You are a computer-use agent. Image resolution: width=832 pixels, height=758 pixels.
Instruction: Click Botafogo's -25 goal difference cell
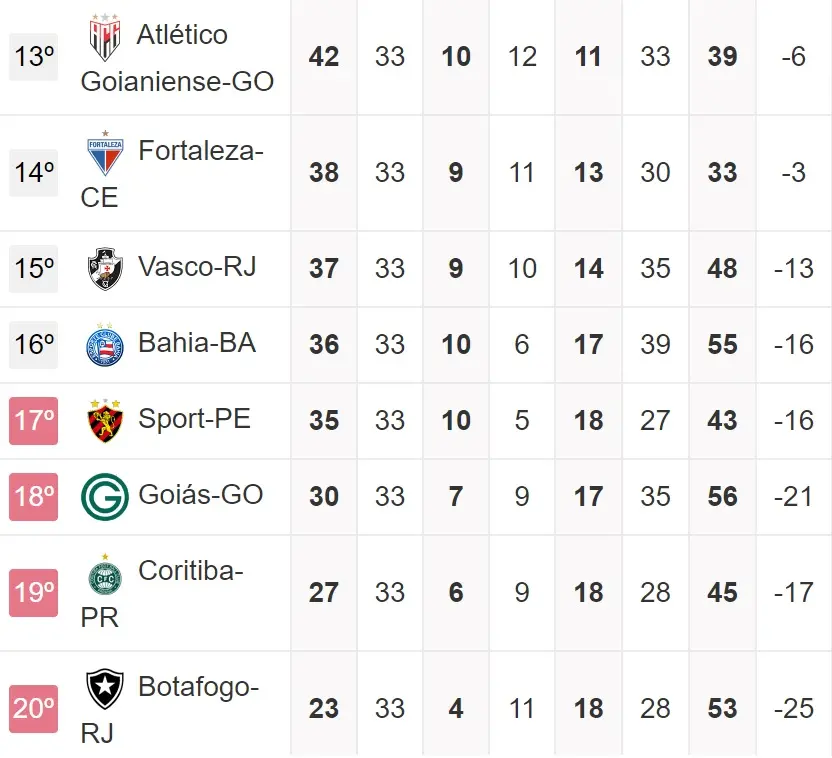pos(794,708)
